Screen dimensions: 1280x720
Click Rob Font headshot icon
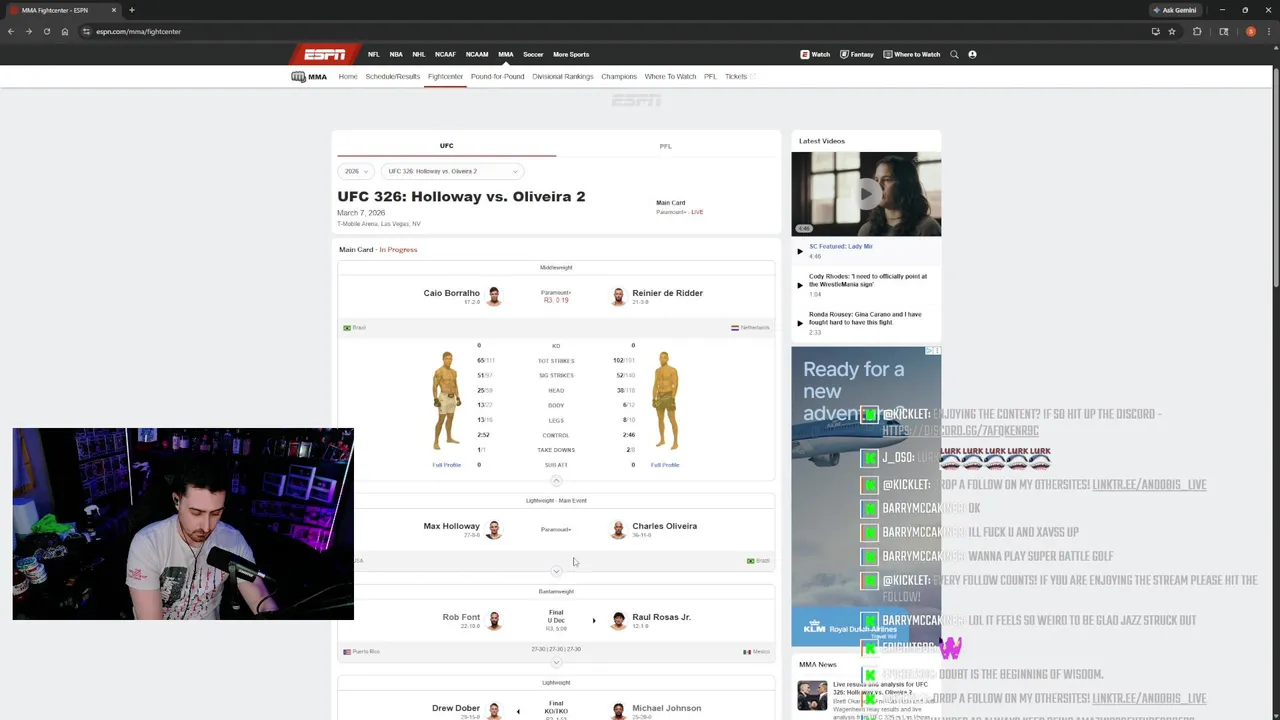pos(494,620)
